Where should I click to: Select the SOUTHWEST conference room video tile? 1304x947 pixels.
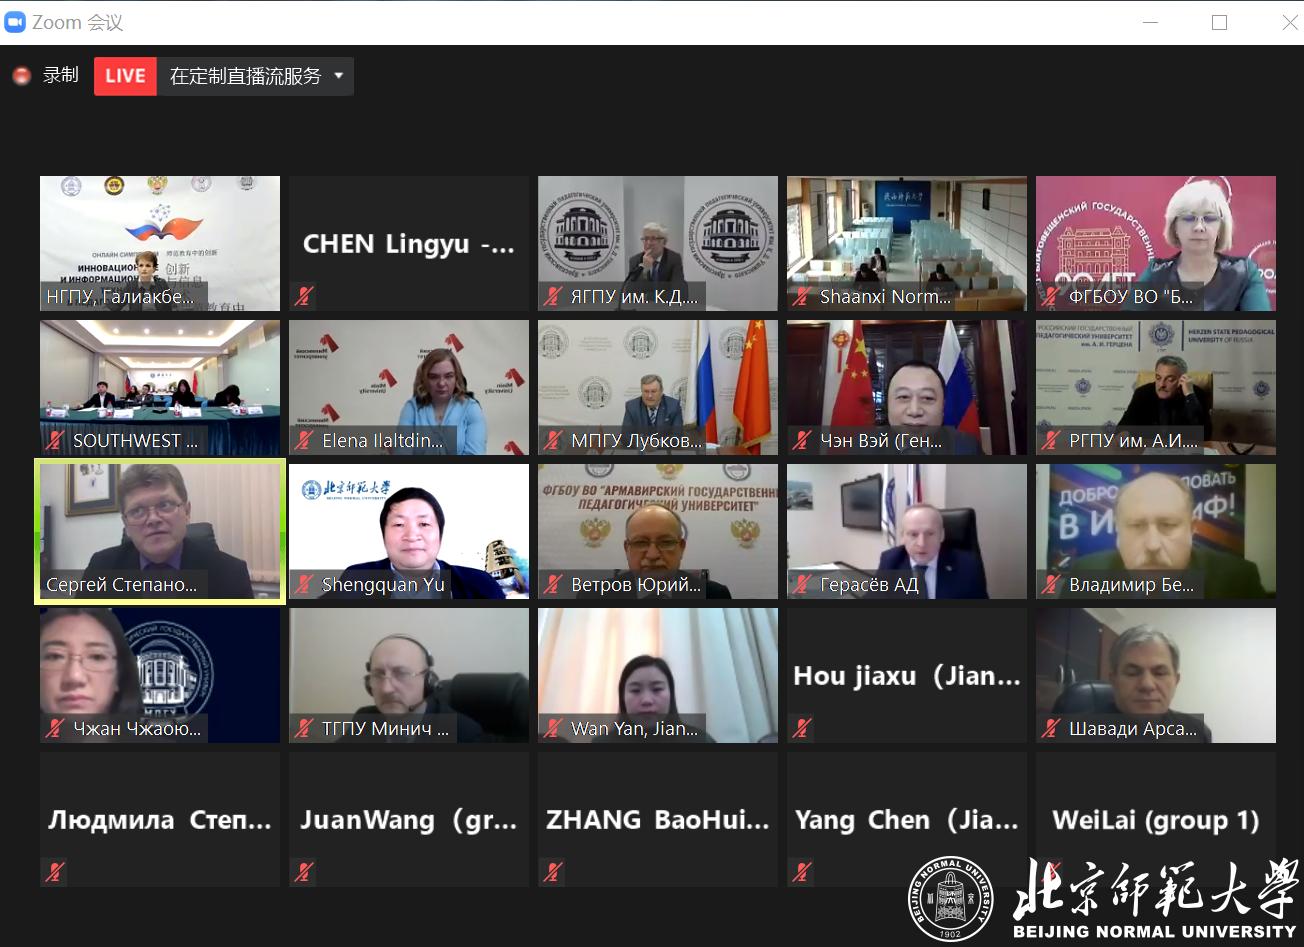[x=160, y=385]
